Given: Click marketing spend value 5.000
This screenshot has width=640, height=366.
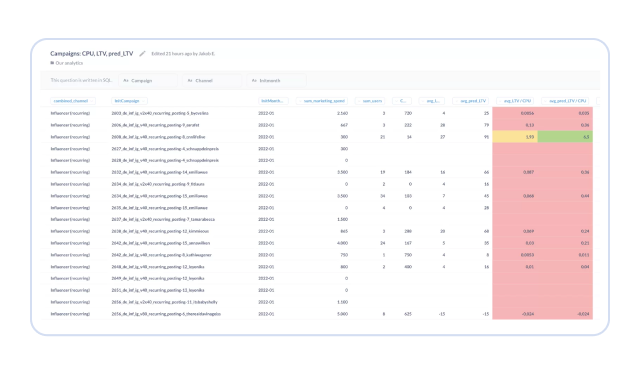Looking at the screenshot, I should [x=342, y=314].
